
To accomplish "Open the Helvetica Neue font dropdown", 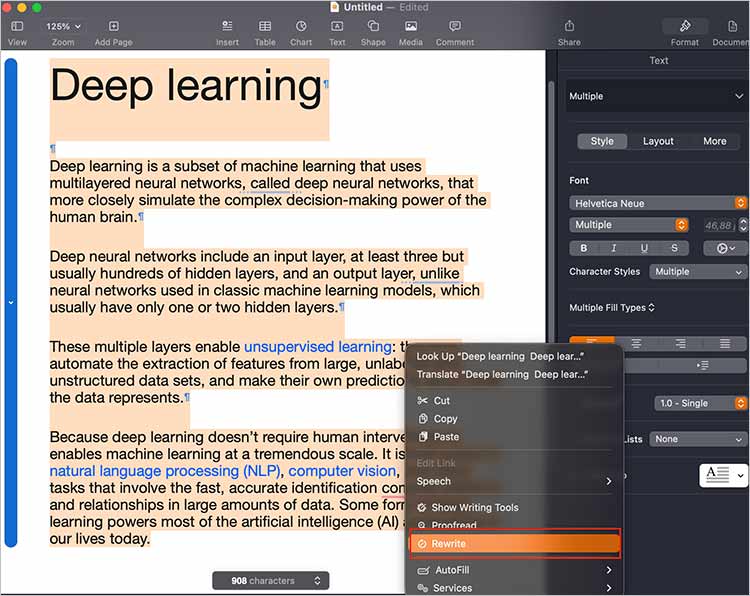I will [x=657, y=203].
